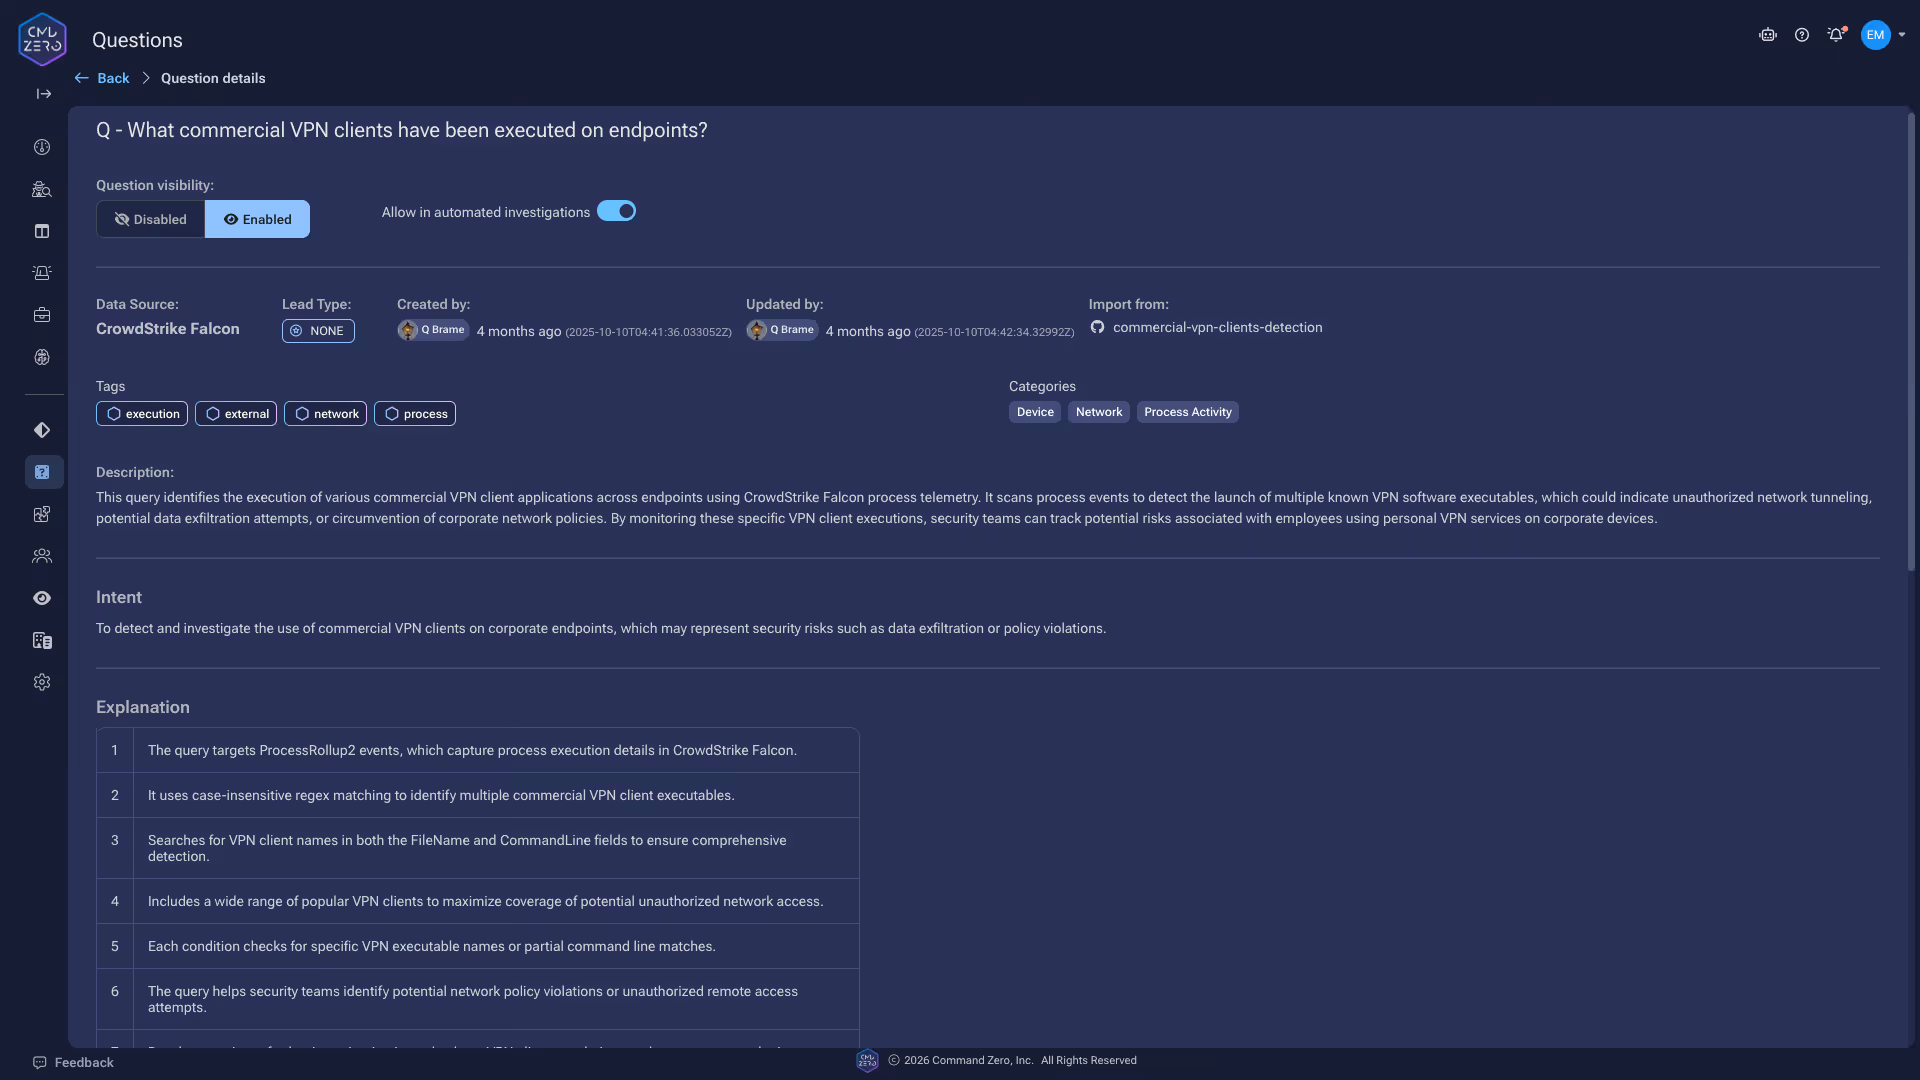This screenshot has height=1080, width=1920.
Task: Open the alerts bell icon in sidebar
Action: 42,272
